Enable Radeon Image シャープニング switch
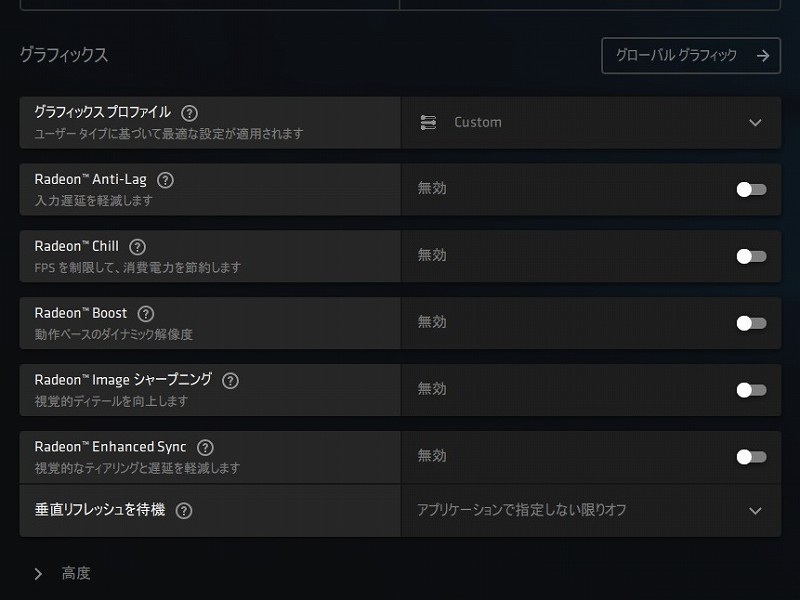The width and height of the screenshot is (800, 600). pos(751,390)
